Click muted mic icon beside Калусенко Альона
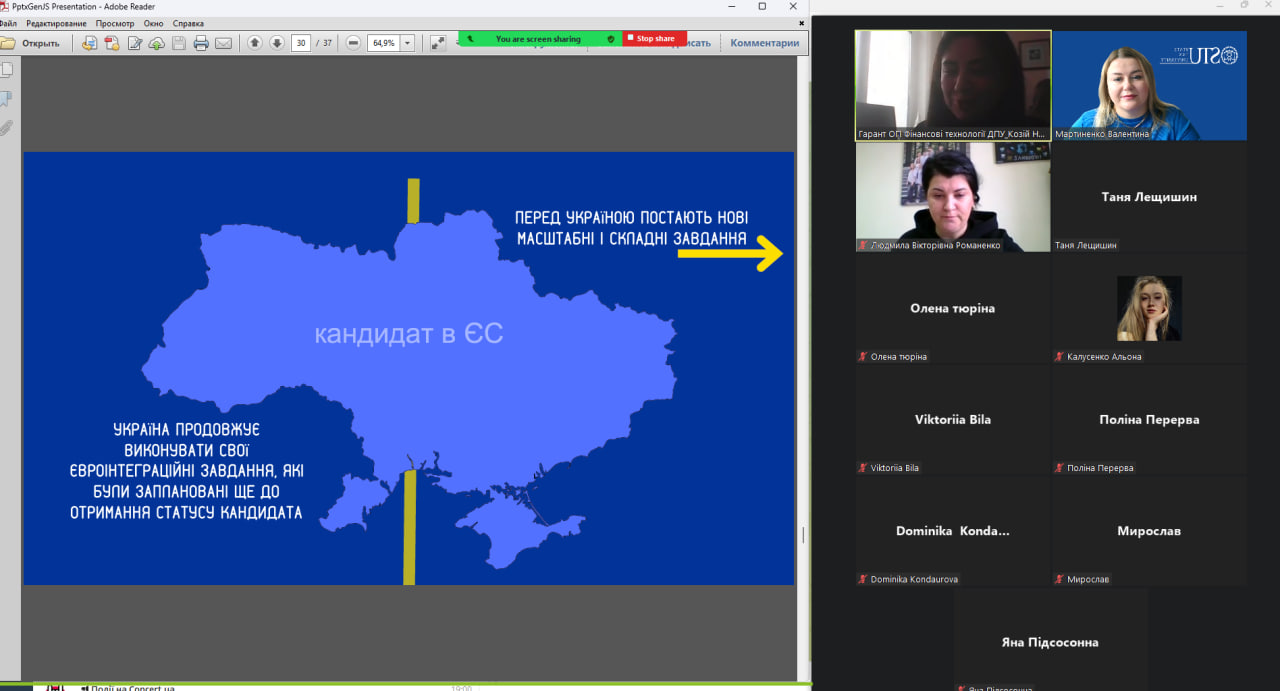This screenshot has height=691, width=1280. (1059, 357)
